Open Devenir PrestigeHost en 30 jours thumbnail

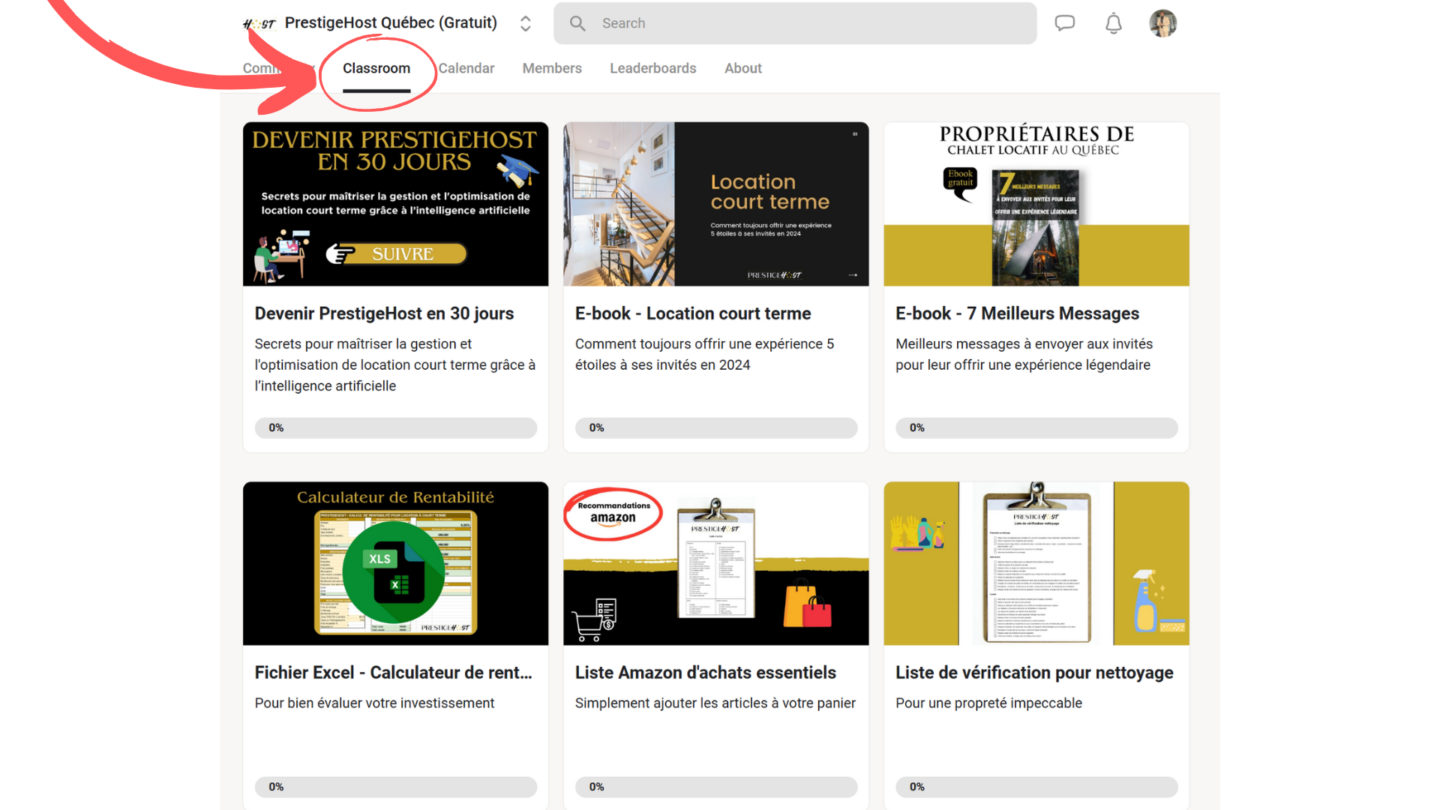(396, 204)
